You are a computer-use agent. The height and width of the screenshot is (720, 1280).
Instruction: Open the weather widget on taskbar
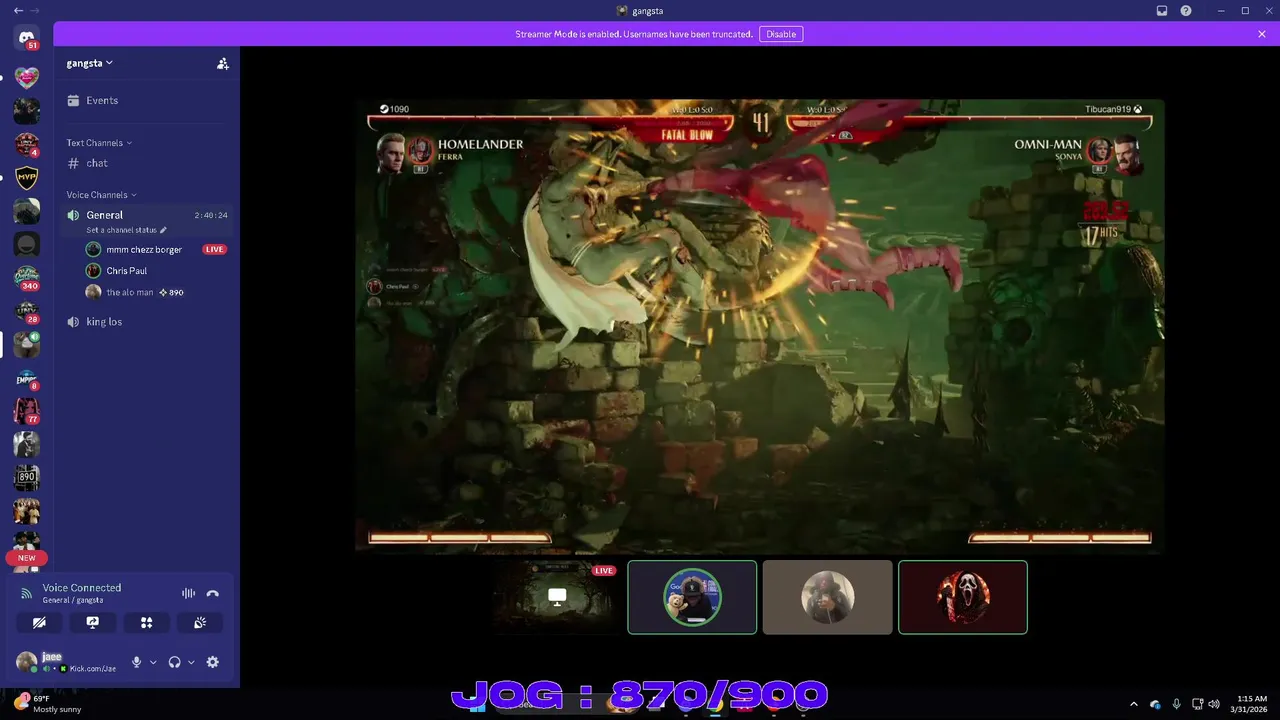(48, 704)
